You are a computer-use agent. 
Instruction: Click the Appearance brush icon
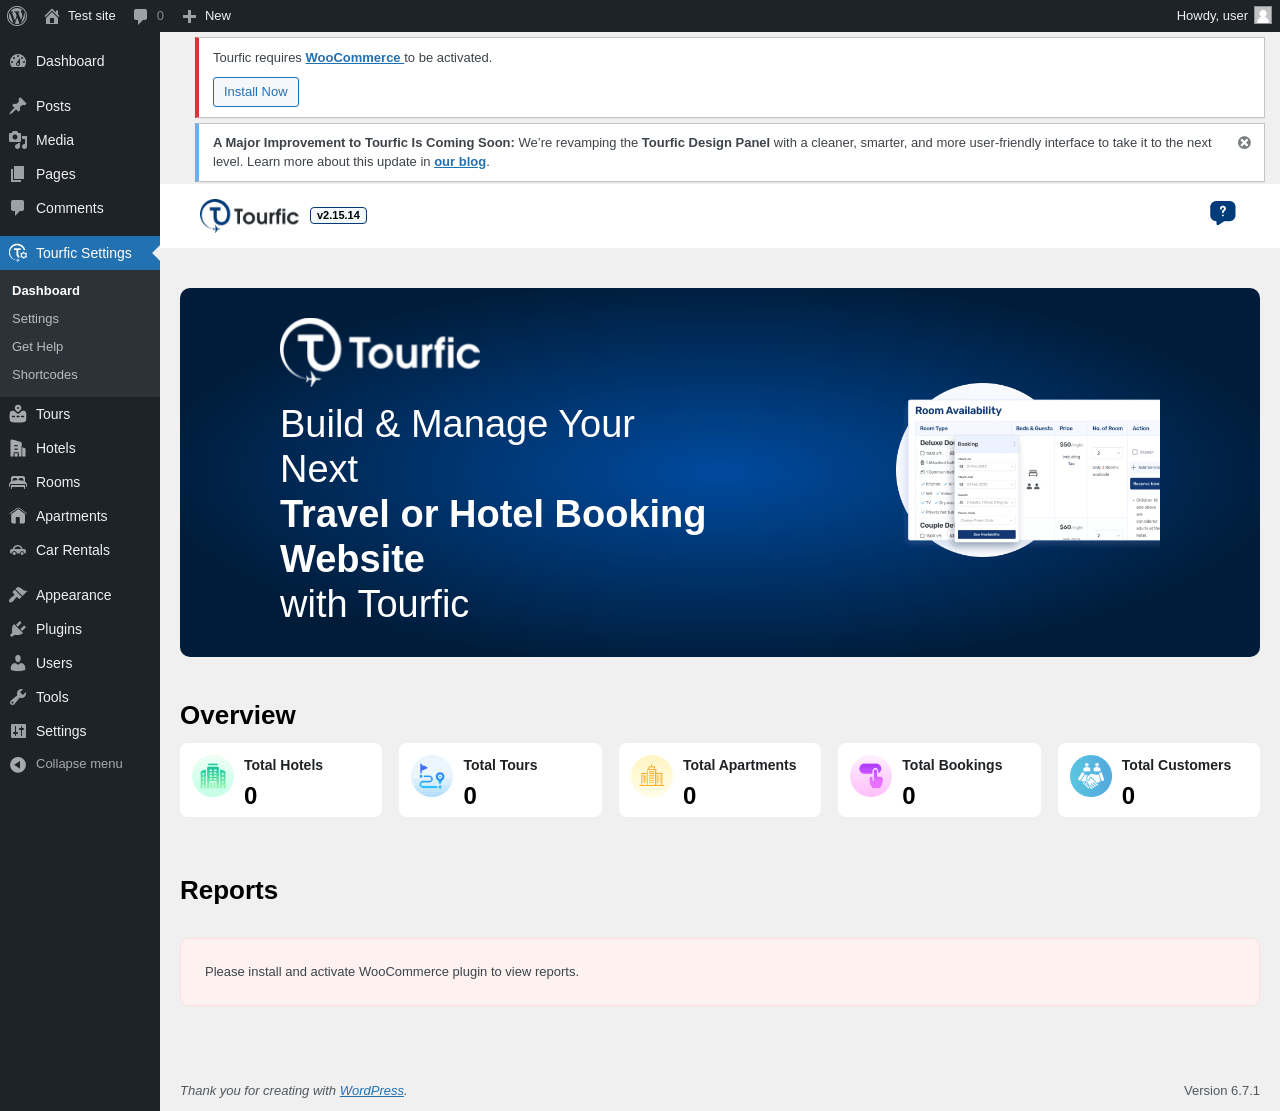[18, 595]
